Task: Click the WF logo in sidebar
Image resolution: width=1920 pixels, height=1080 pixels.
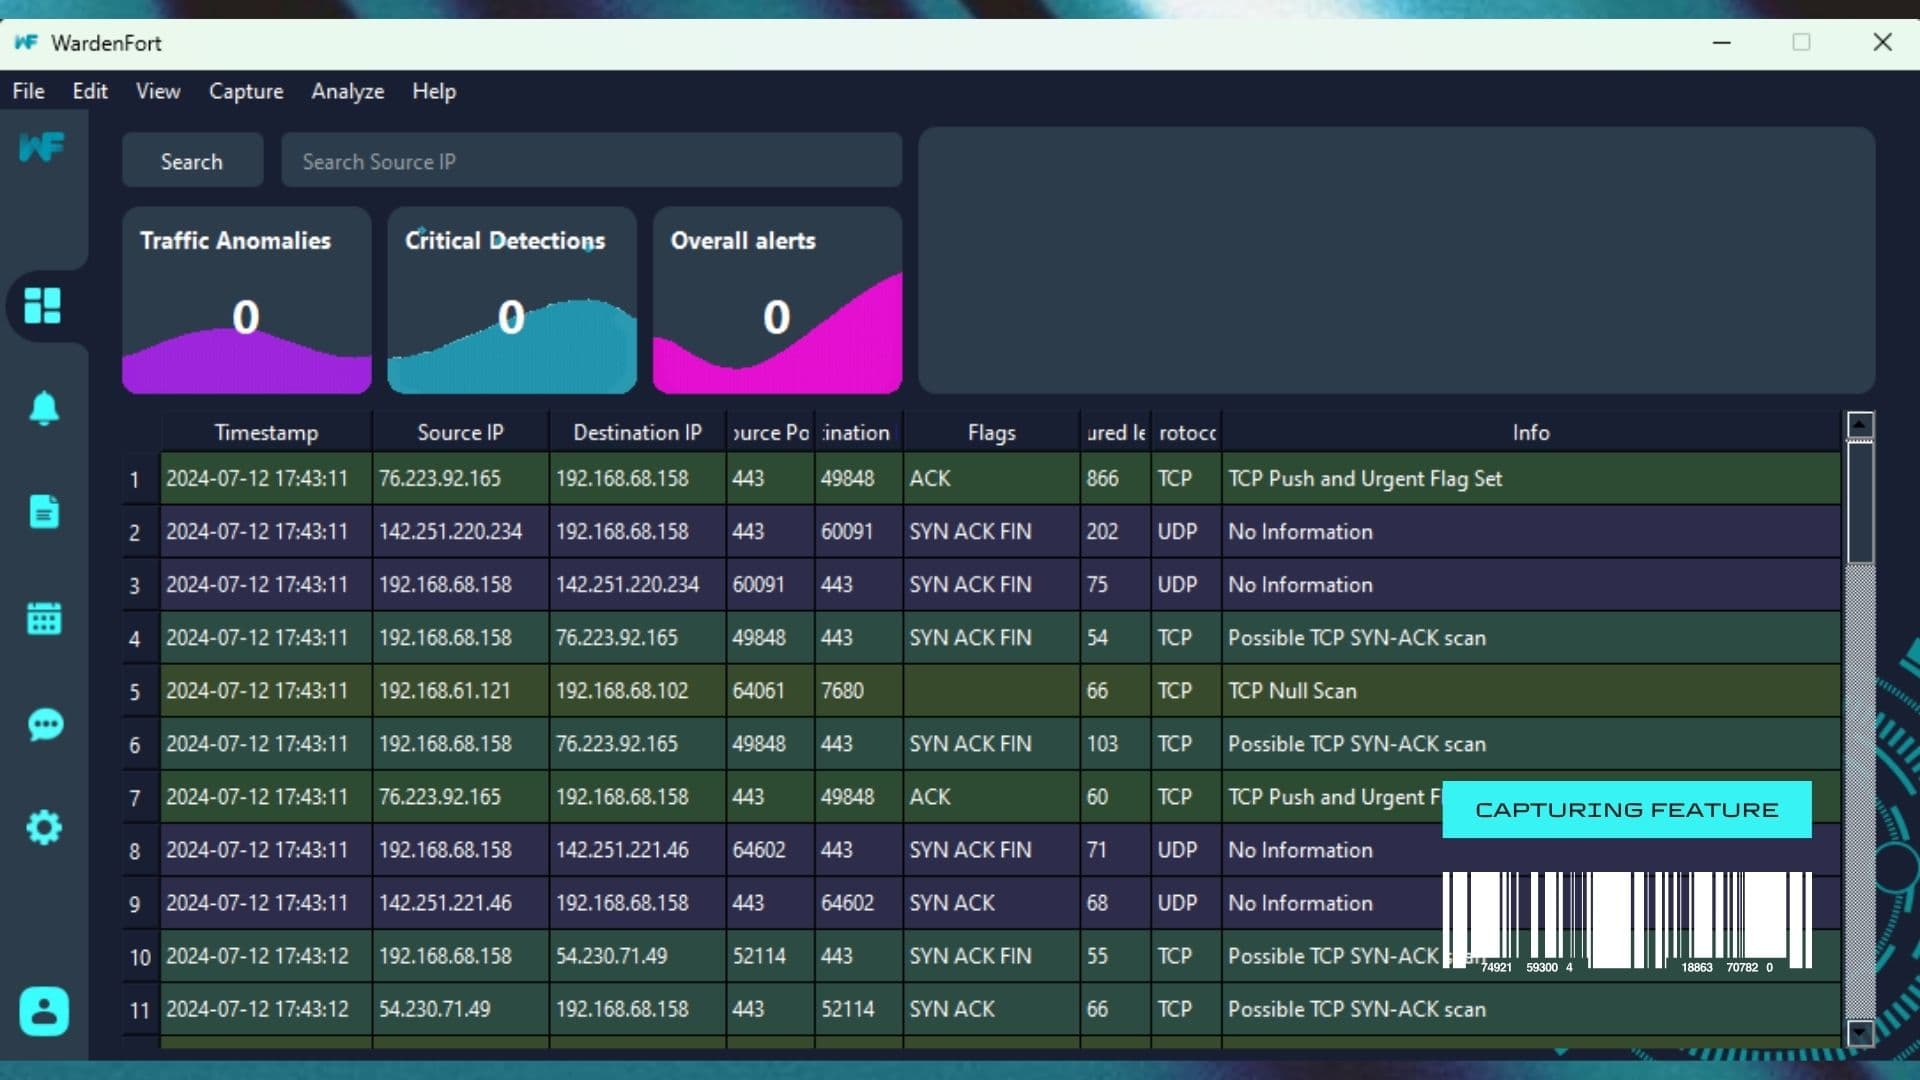Action: tap(42, 147)
